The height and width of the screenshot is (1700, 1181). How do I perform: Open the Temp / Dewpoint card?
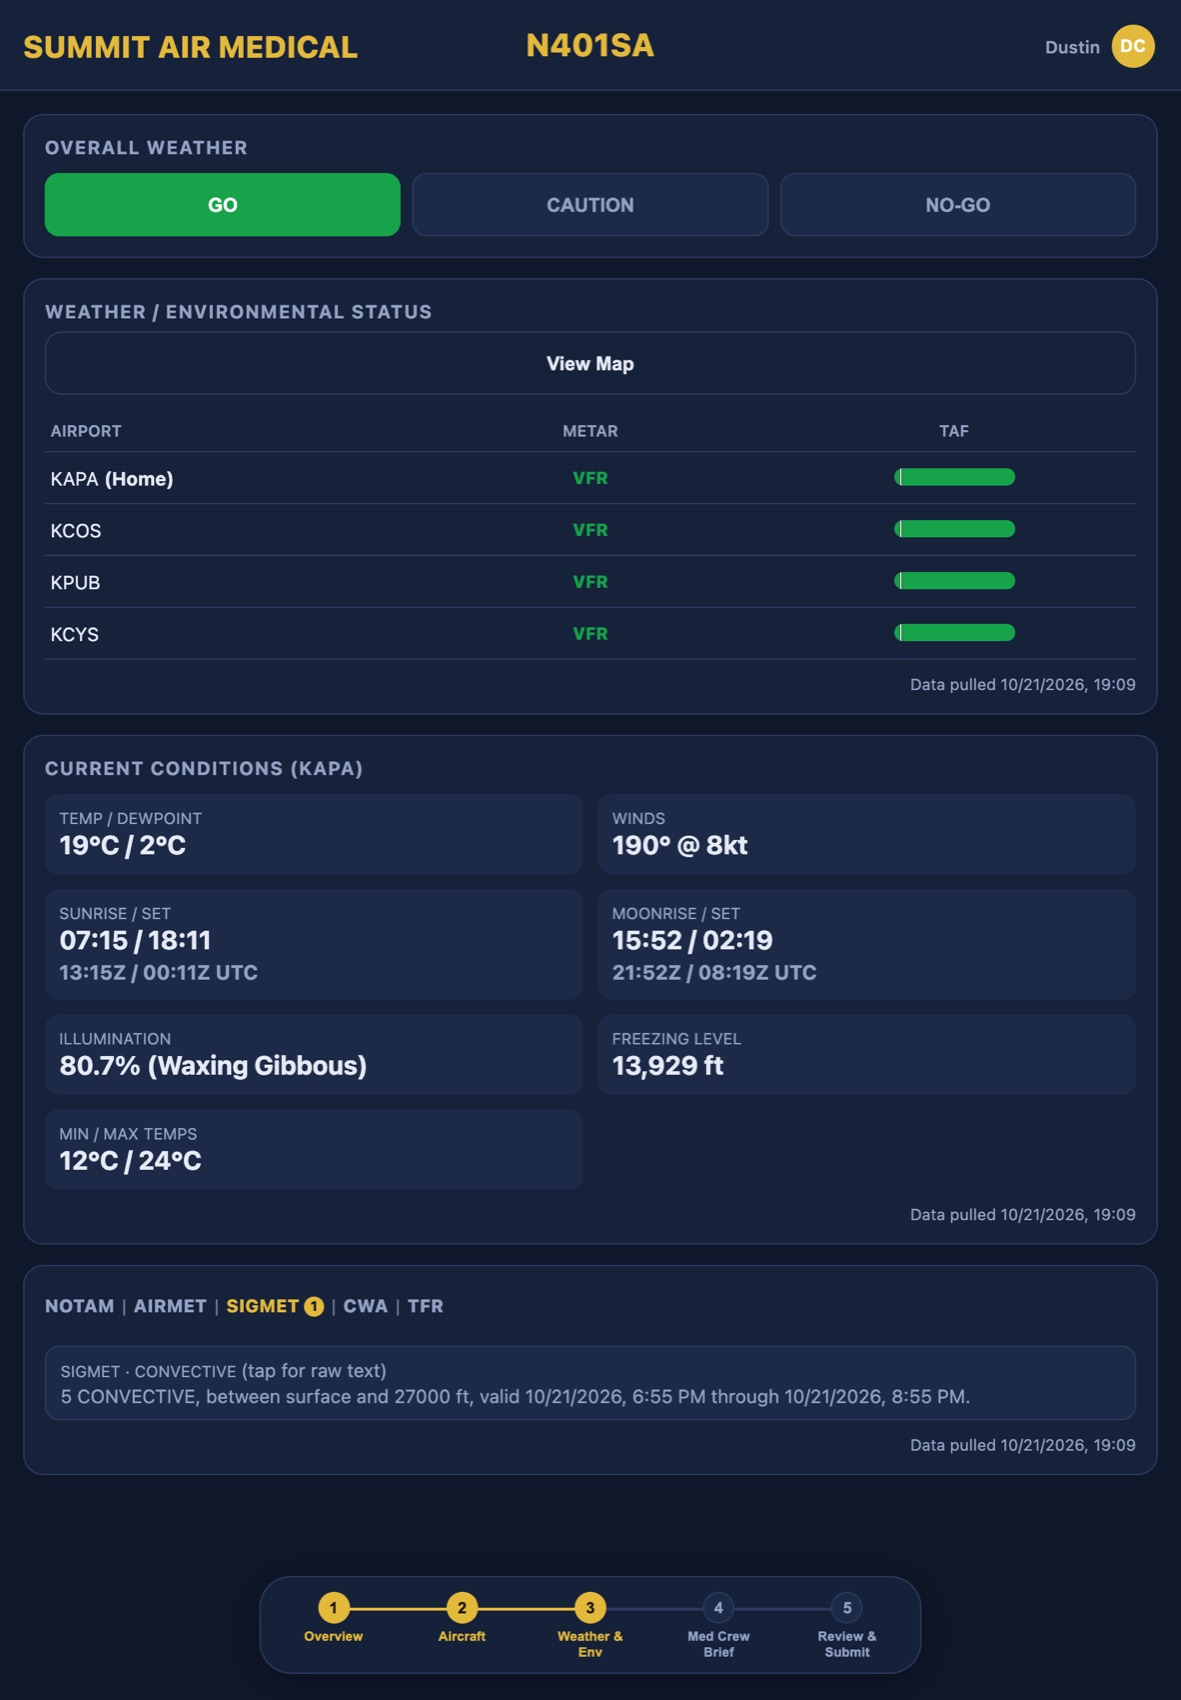[x=314, y=834]
